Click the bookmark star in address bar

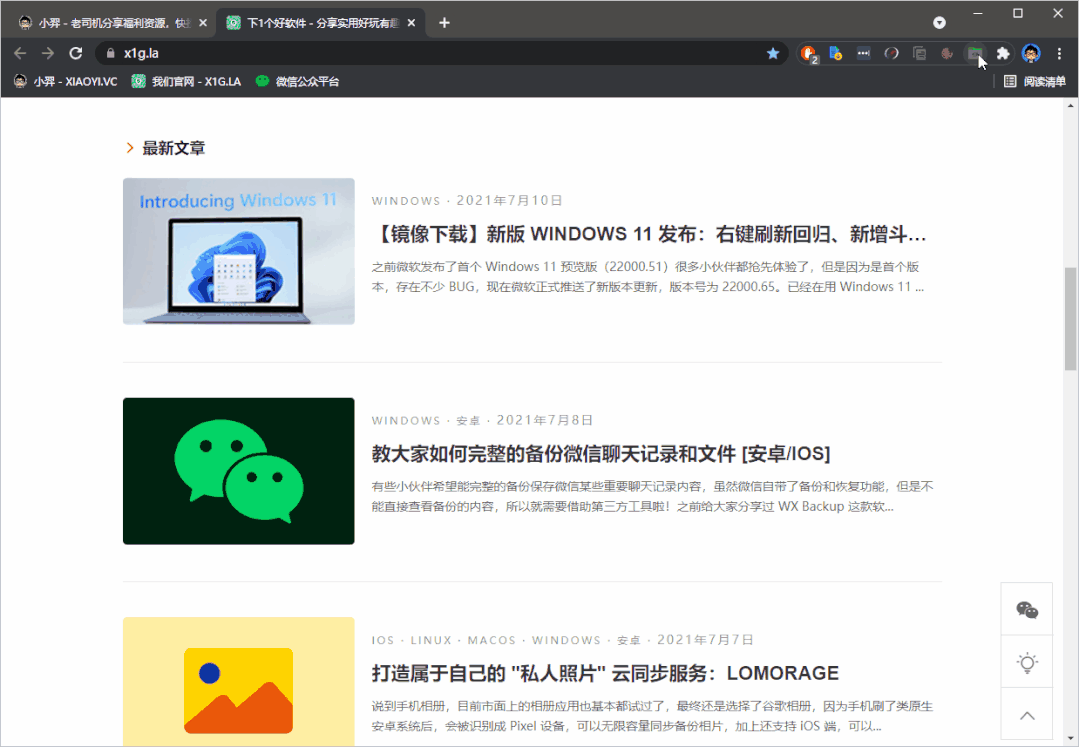click(773, 53)
